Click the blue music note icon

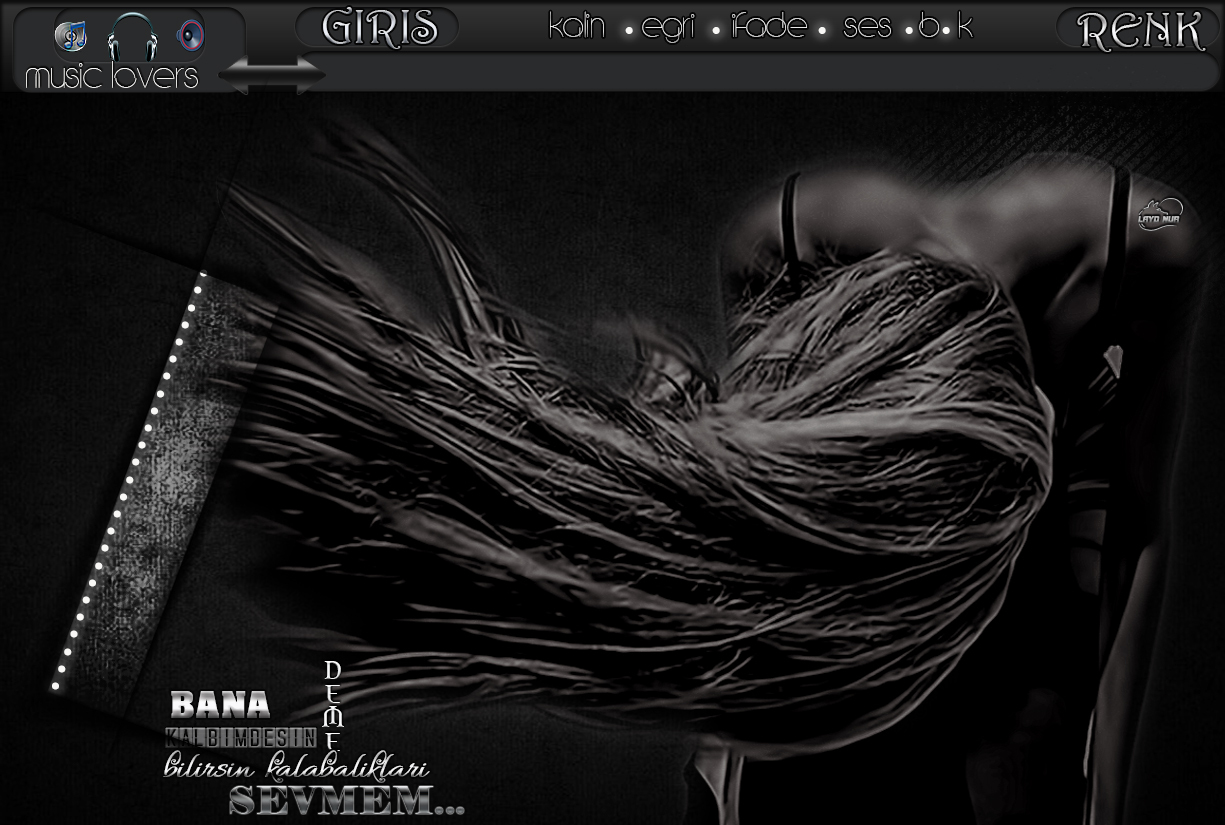pyautogui.click(x=70, y=37)
